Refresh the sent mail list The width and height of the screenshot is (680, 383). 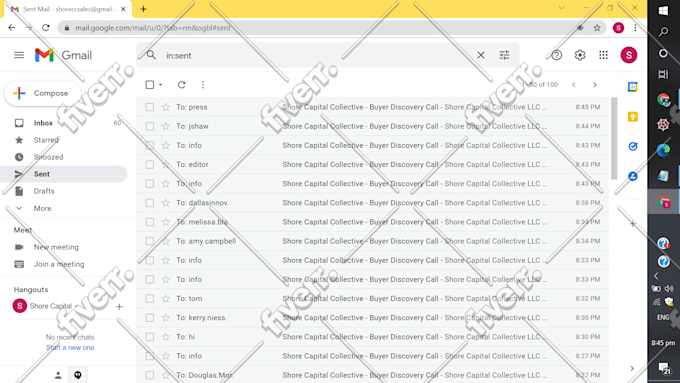pyautogui.click(x=182, y=85)
